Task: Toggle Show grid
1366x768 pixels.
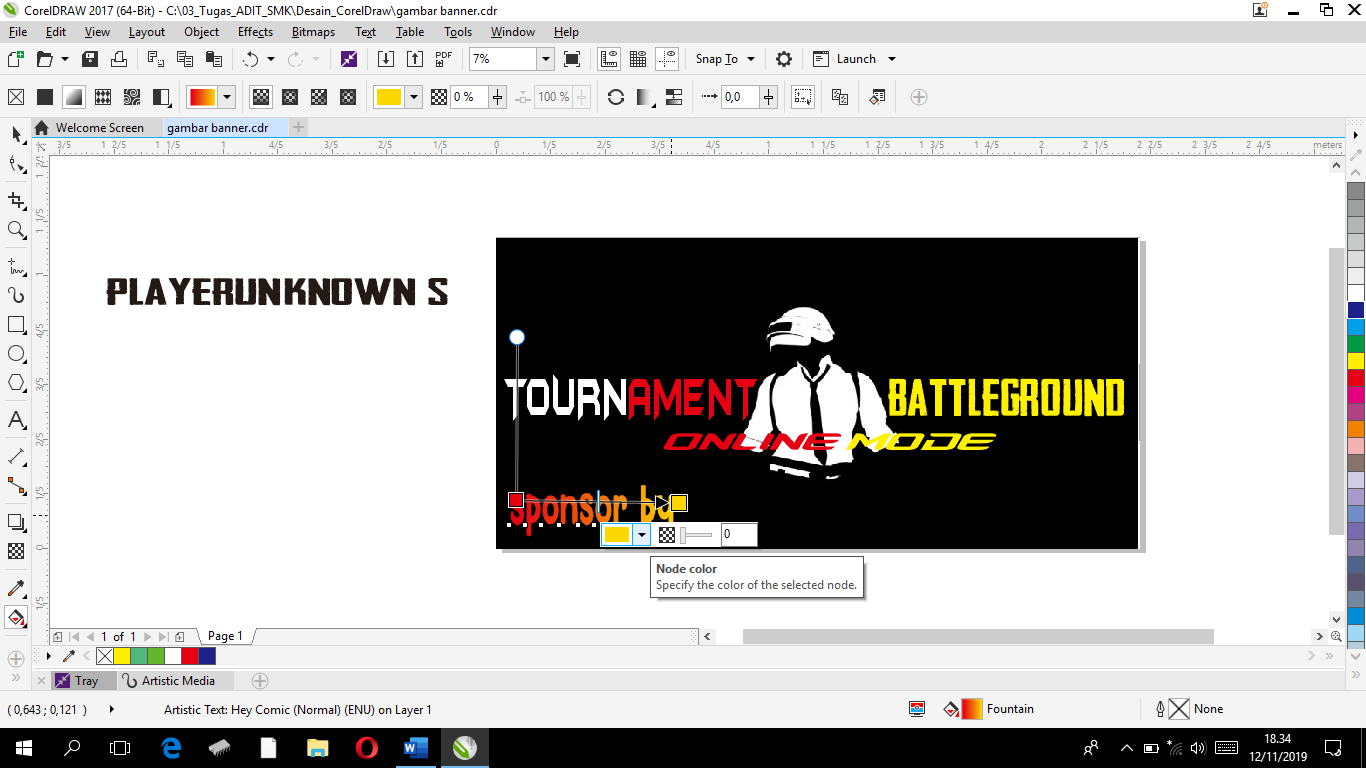Action: click(638, 59)
